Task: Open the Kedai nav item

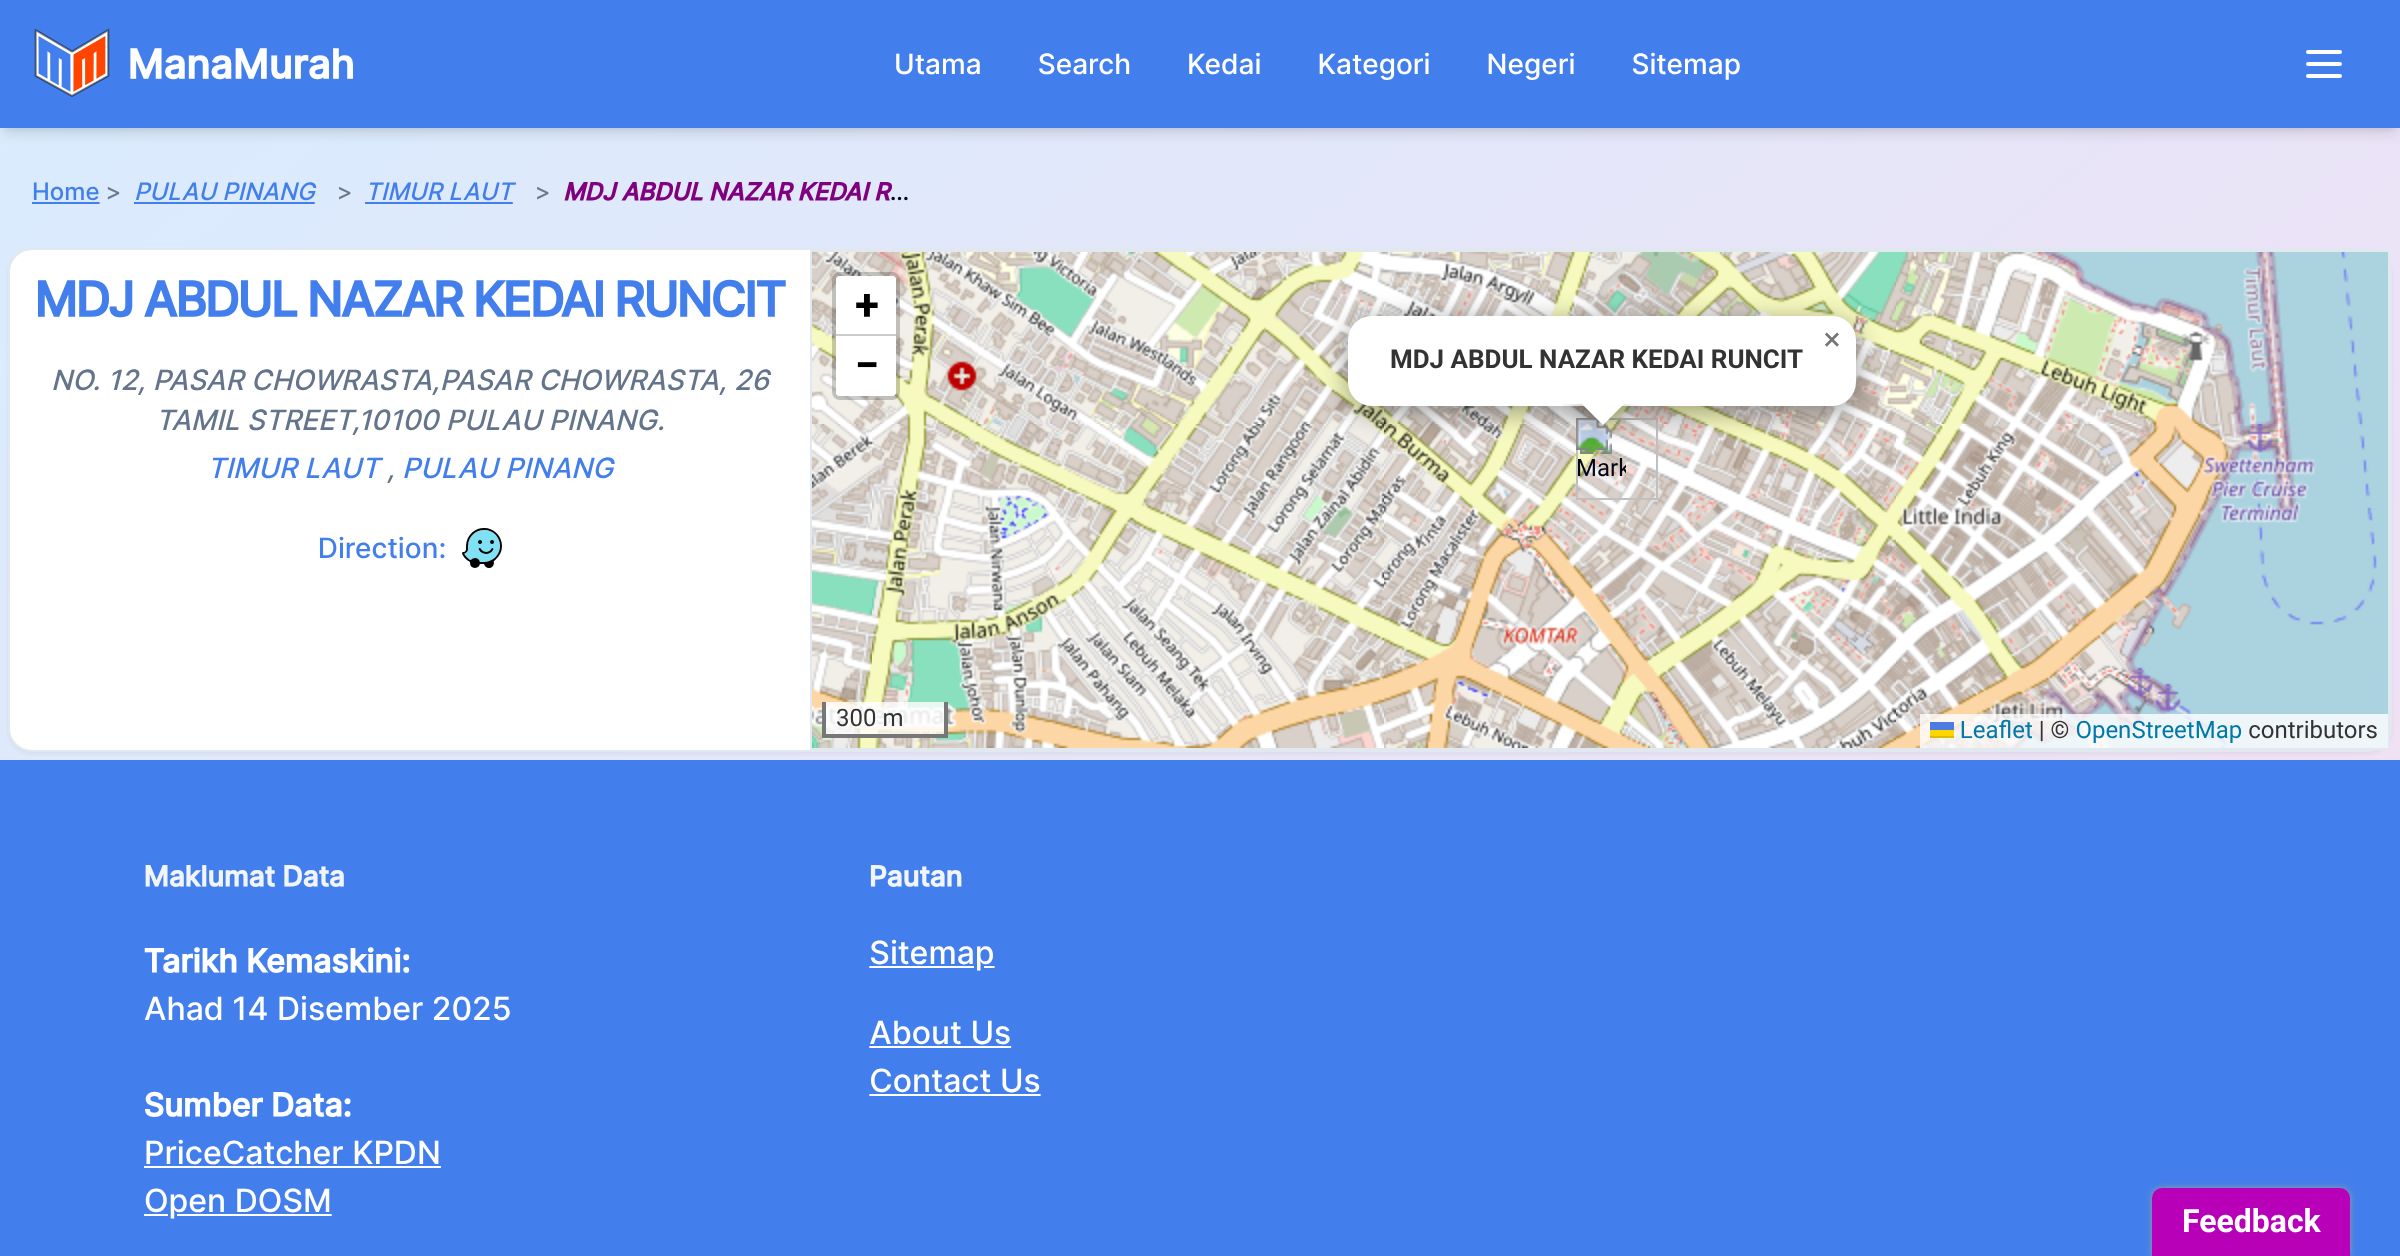Action: pyautogui.click(x=1223, y=64)
